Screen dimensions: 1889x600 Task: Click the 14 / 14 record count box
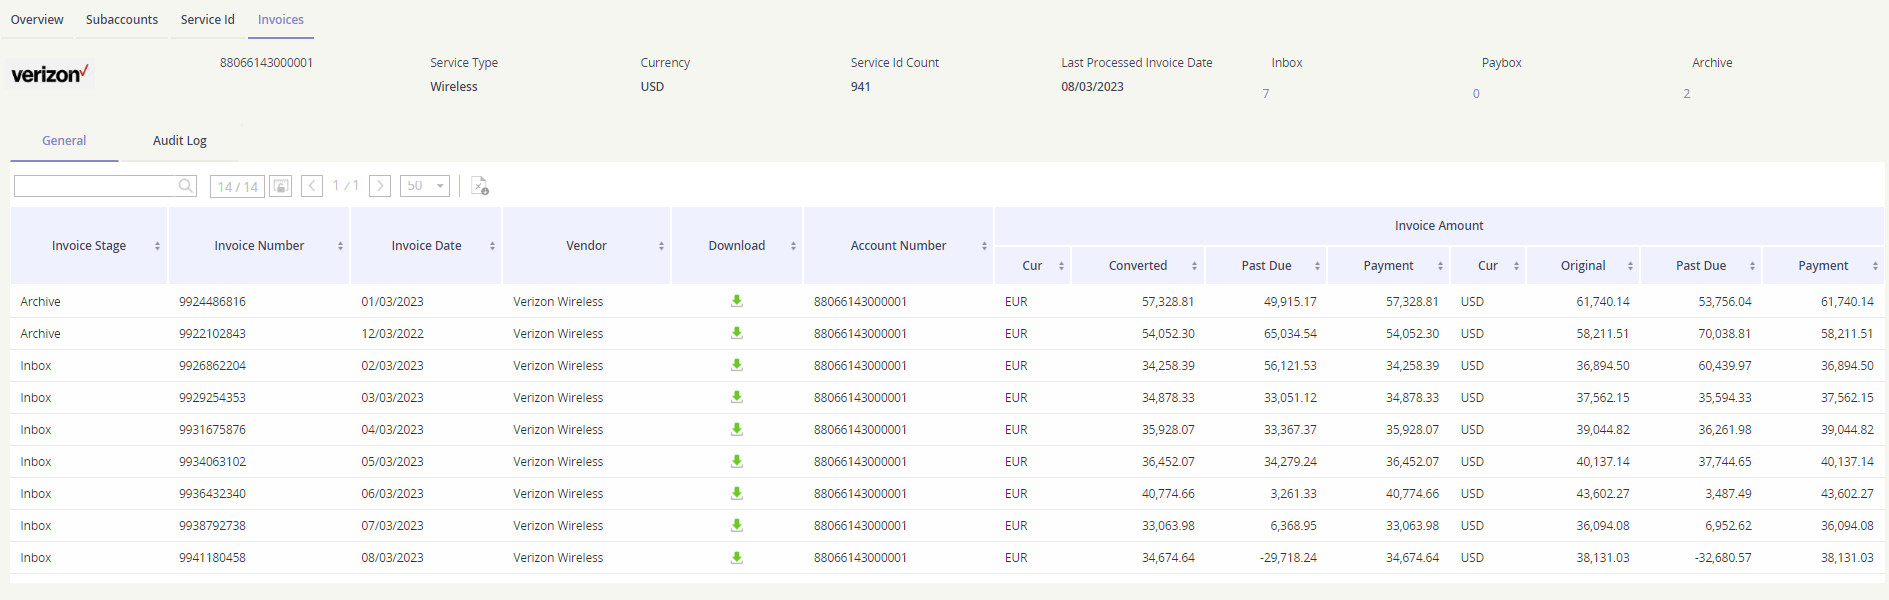coord(237,187)
